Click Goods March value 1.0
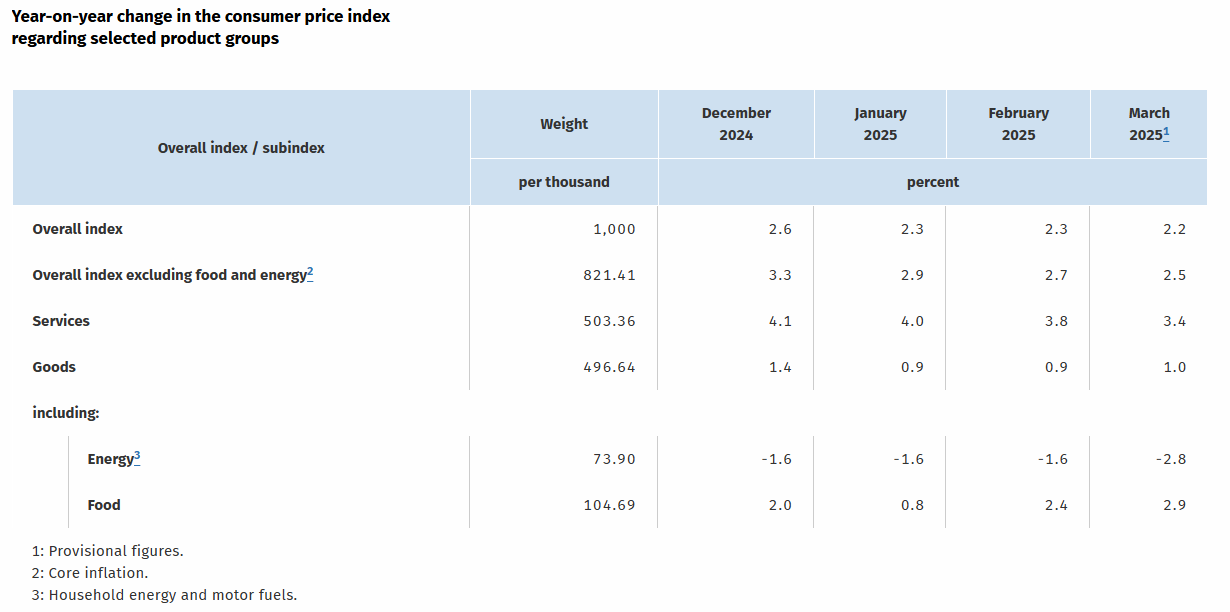This screenshot has width=1230, height=612. pos(1174,367)
